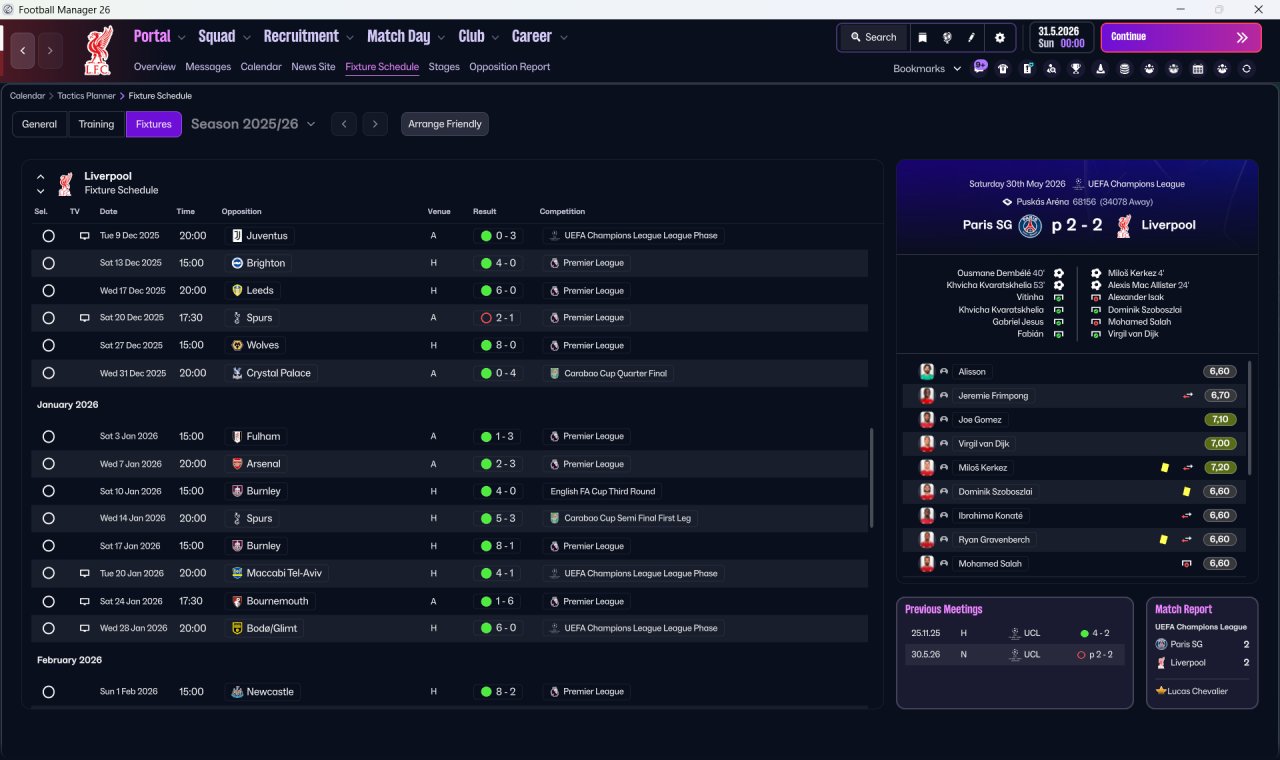Open the Bookmarks dropdown
The width and height of the screenshot is (1280, 760).
point(927,69)
